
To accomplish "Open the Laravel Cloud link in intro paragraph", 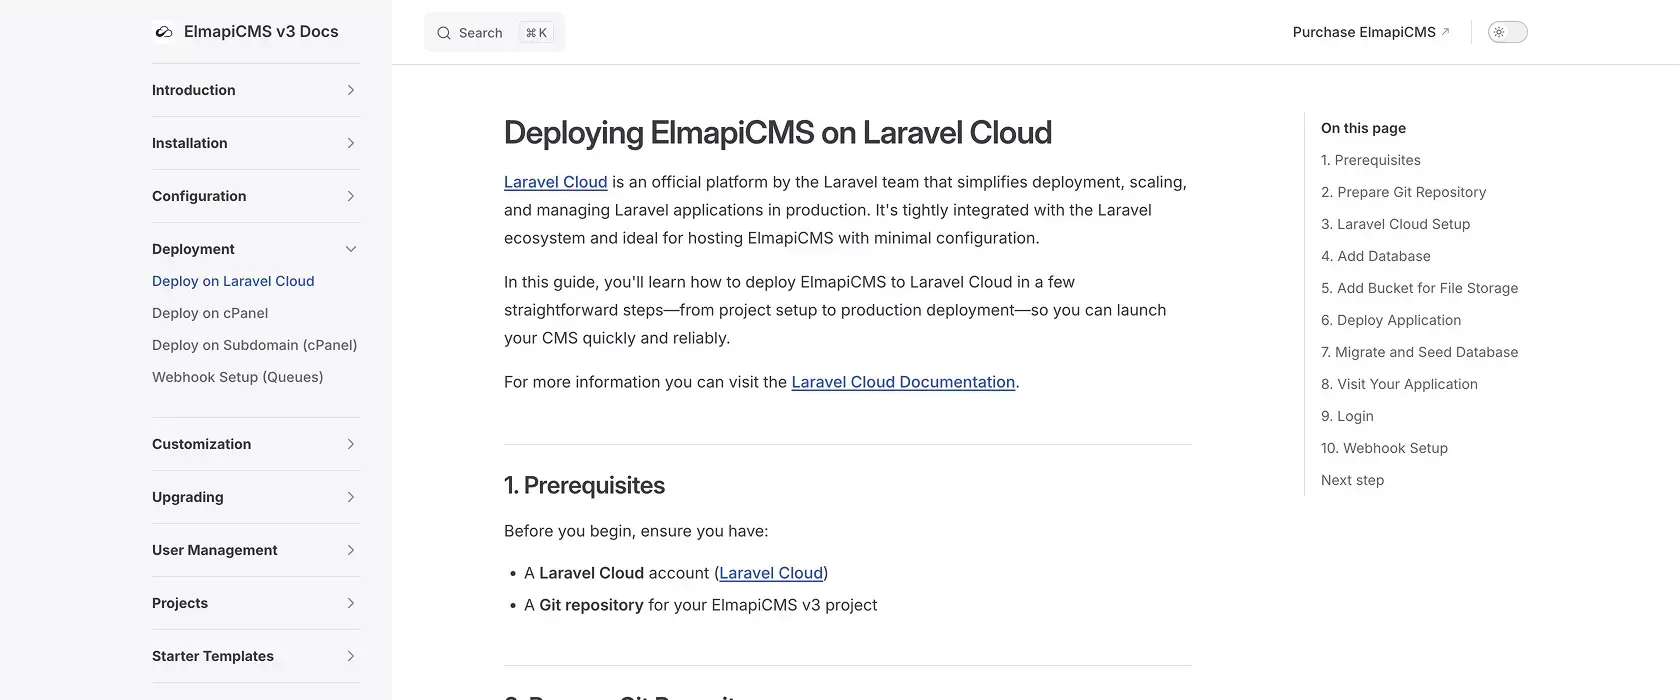I will (x=555, y=182).
